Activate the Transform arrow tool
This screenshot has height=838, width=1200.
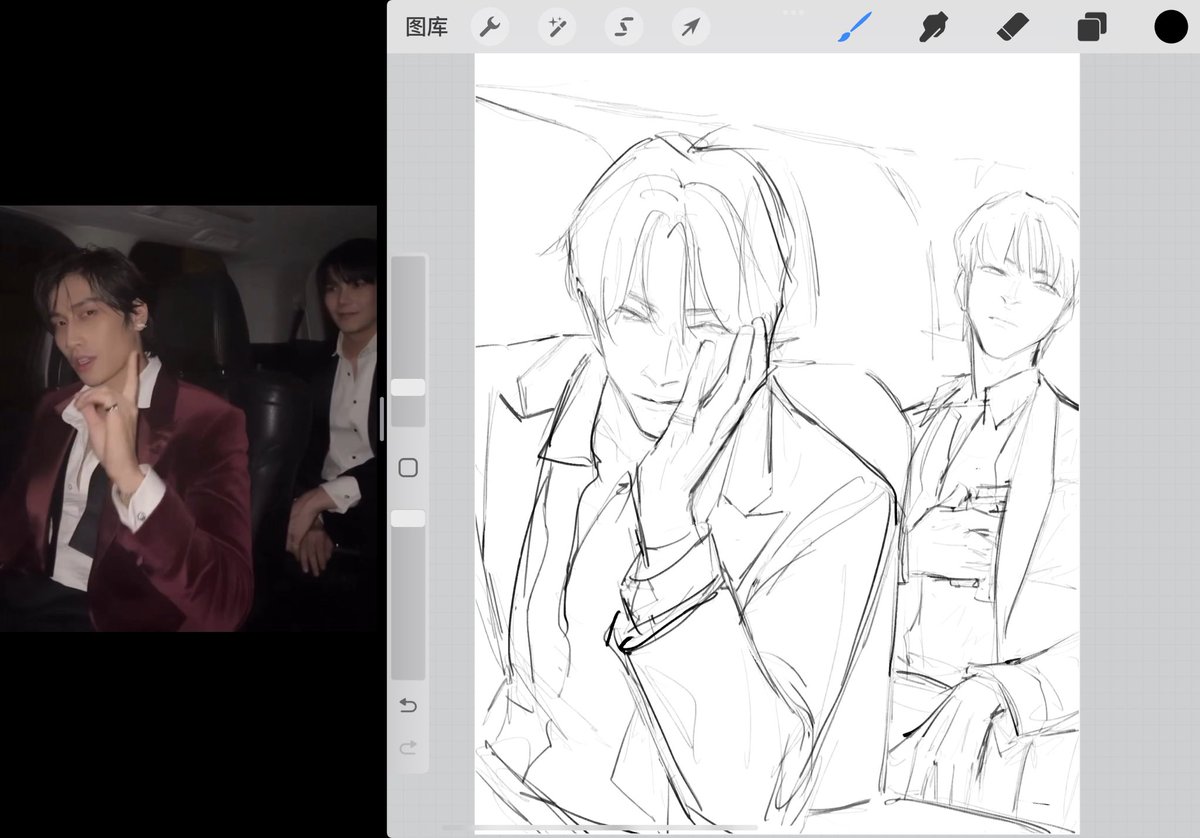pyautogui.click(x=691, y=27)
